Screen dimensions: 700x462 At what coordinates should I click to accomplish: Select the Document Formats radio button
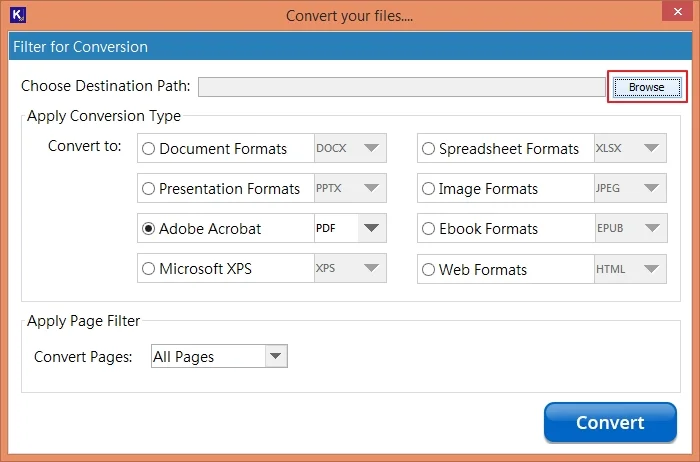click(148, 148)
